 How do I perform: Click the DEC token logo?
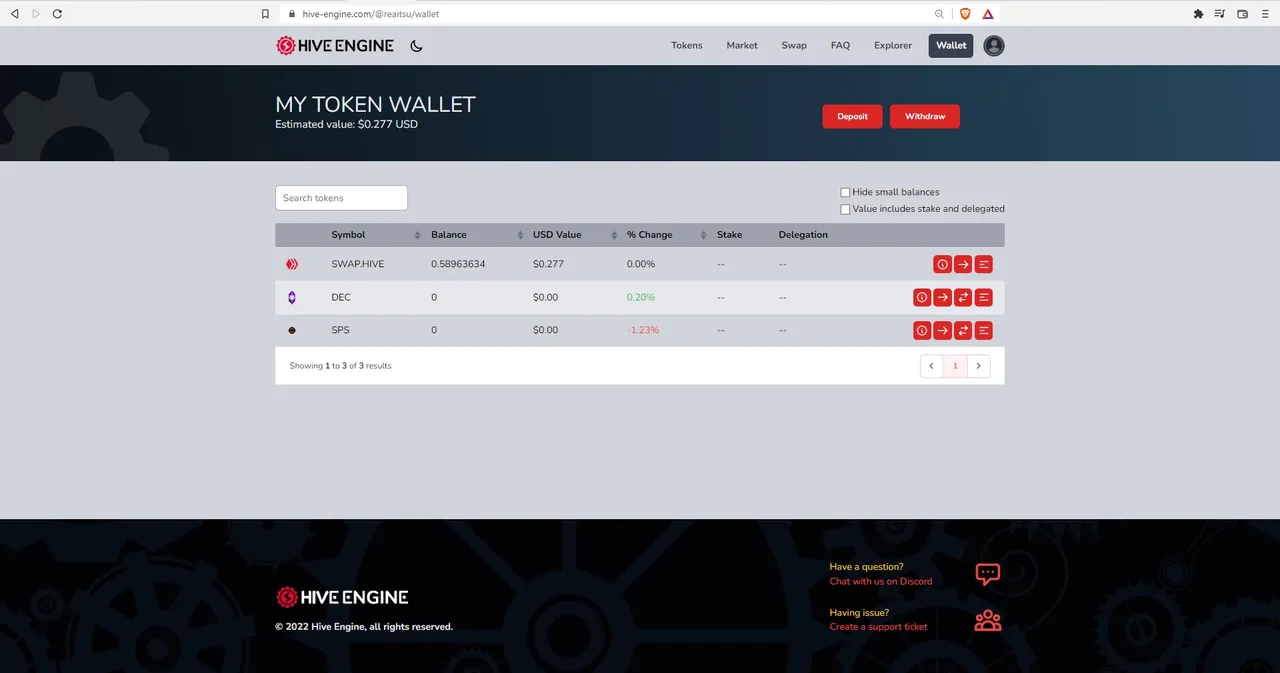(292, 297)
